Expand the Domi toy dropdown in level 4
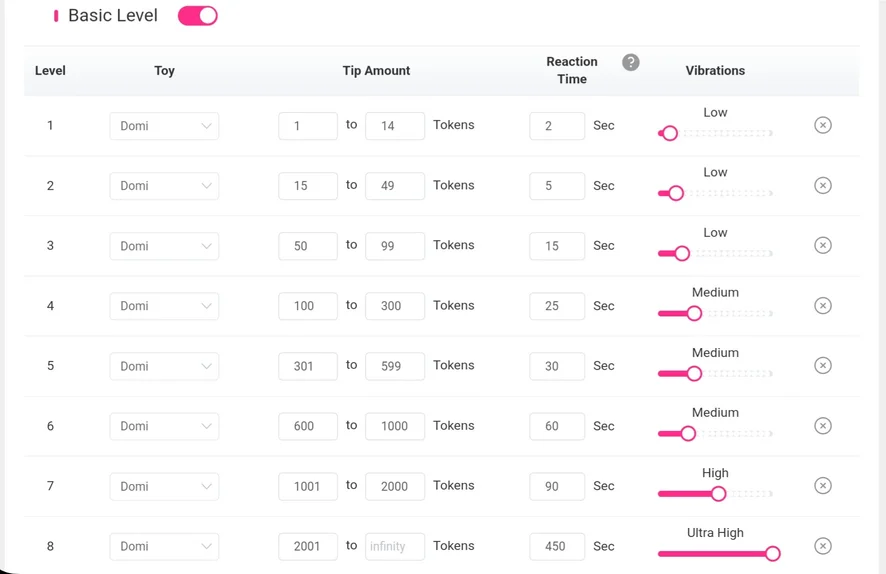Screen dimensions: 886x574 point(164,306)
